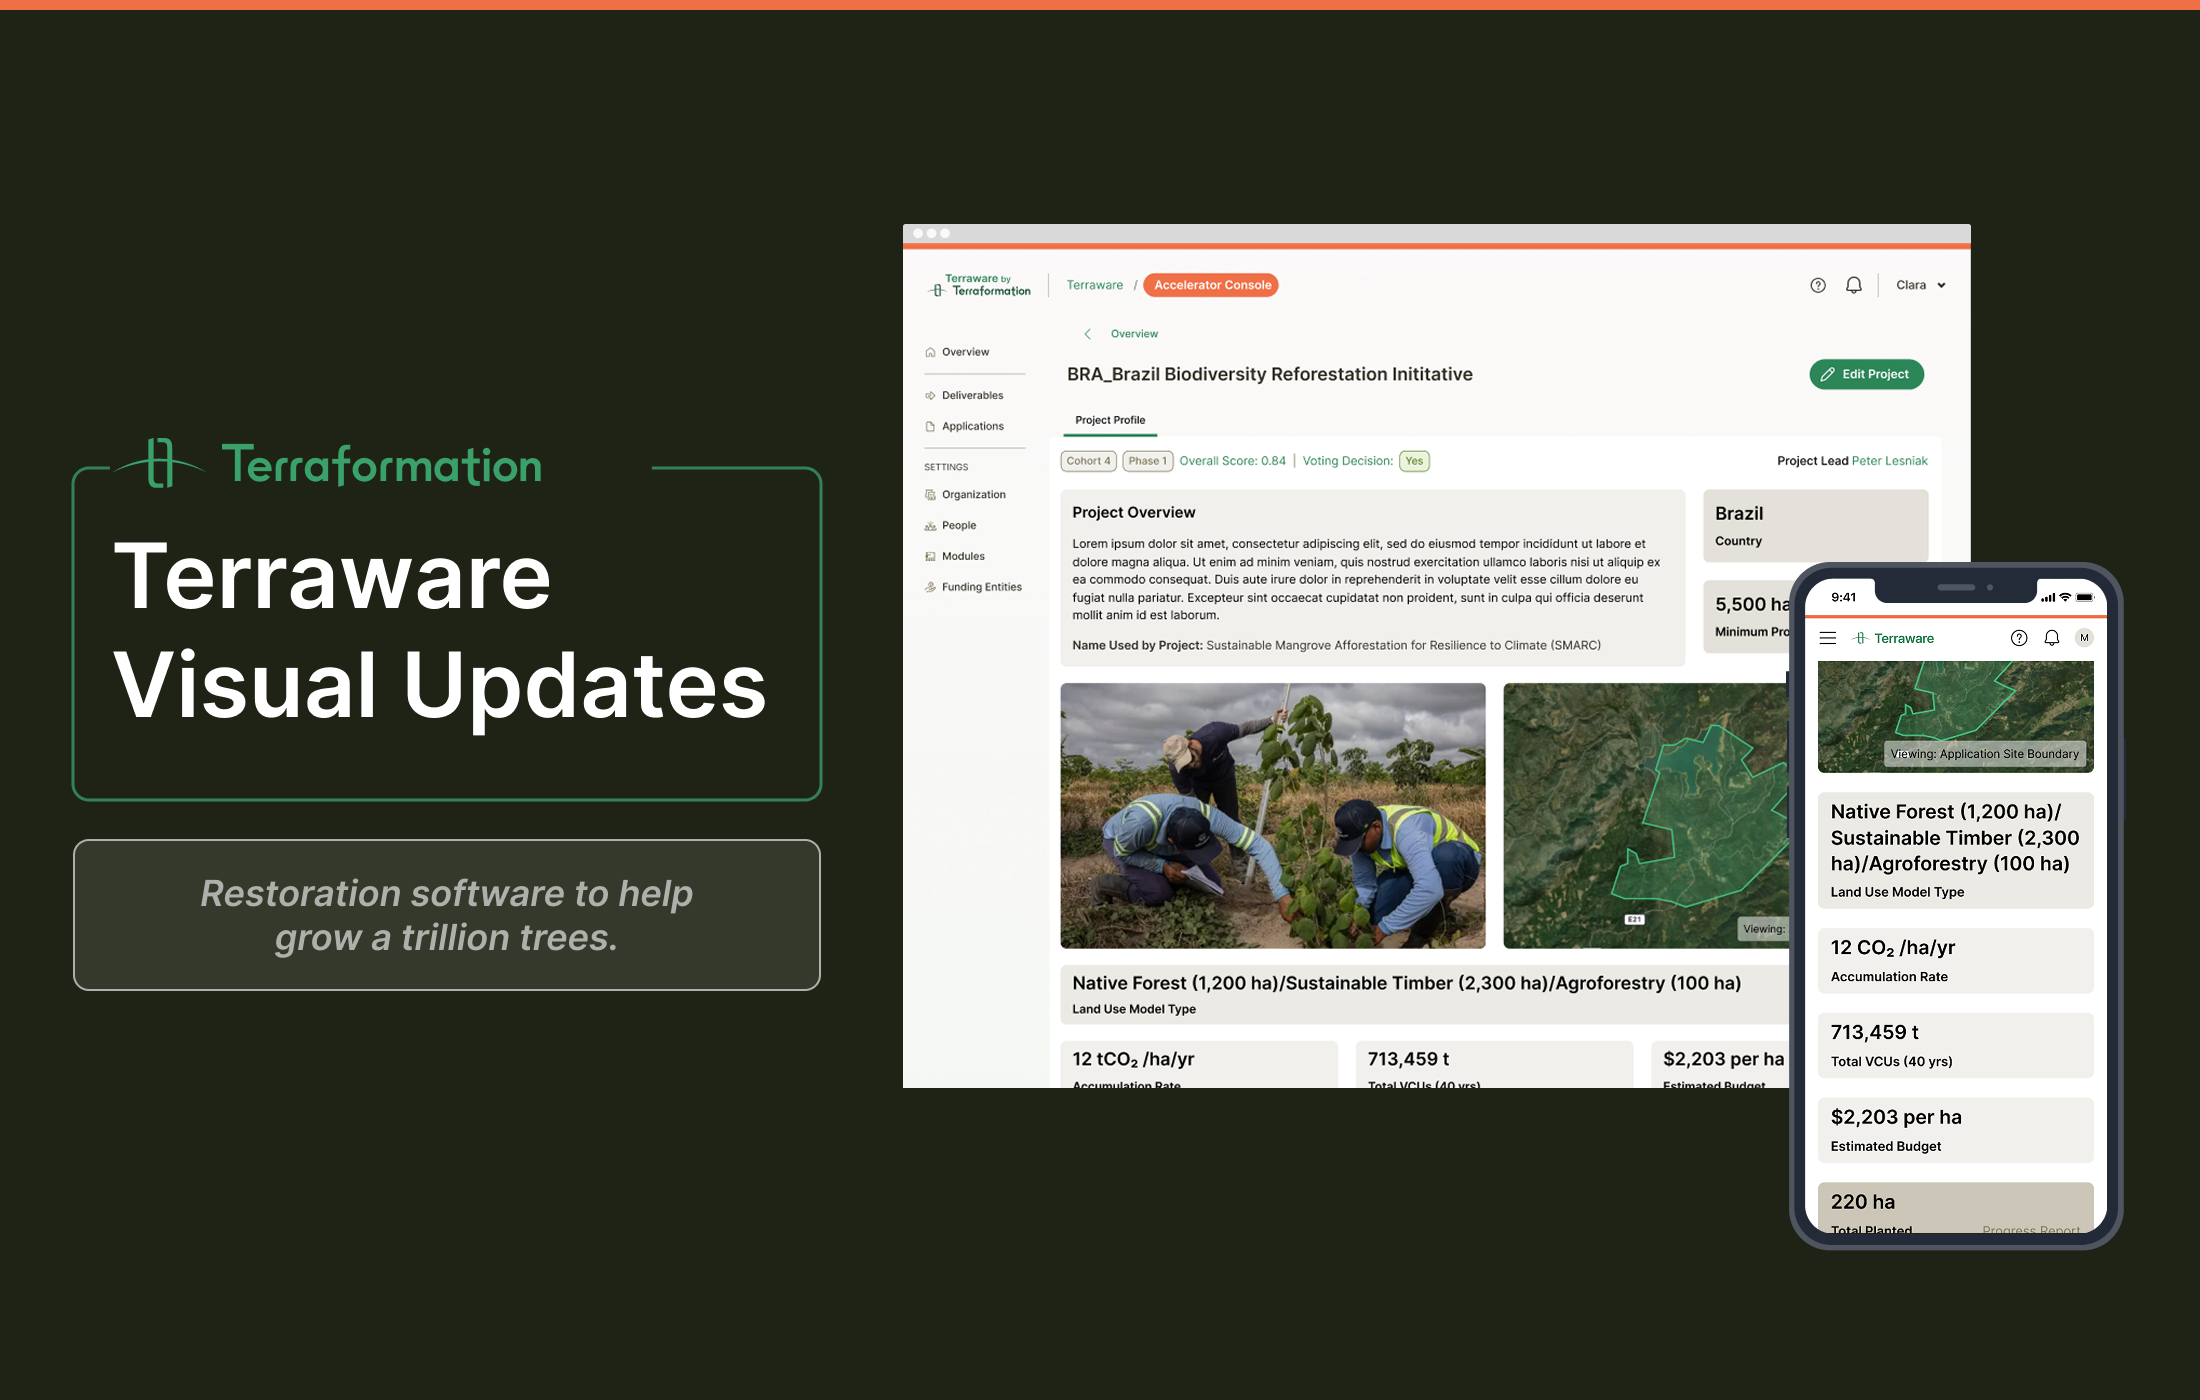
Task: Tap the M avatar on the mobile screen
Action: (x=2084, y=637)
